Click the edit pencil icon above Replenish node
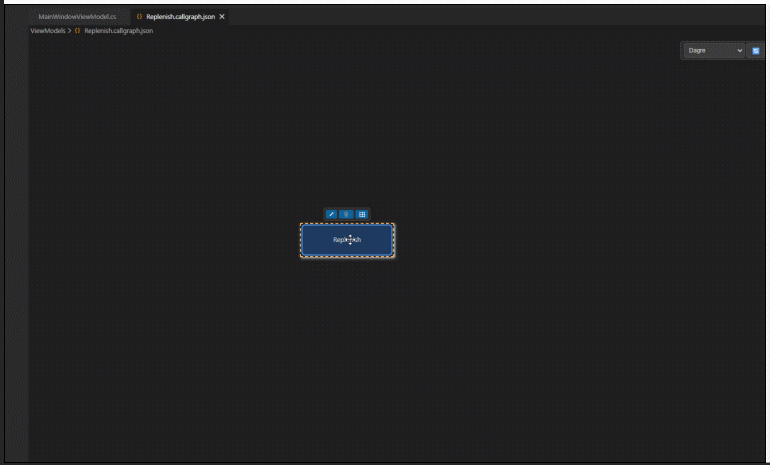 331,214
